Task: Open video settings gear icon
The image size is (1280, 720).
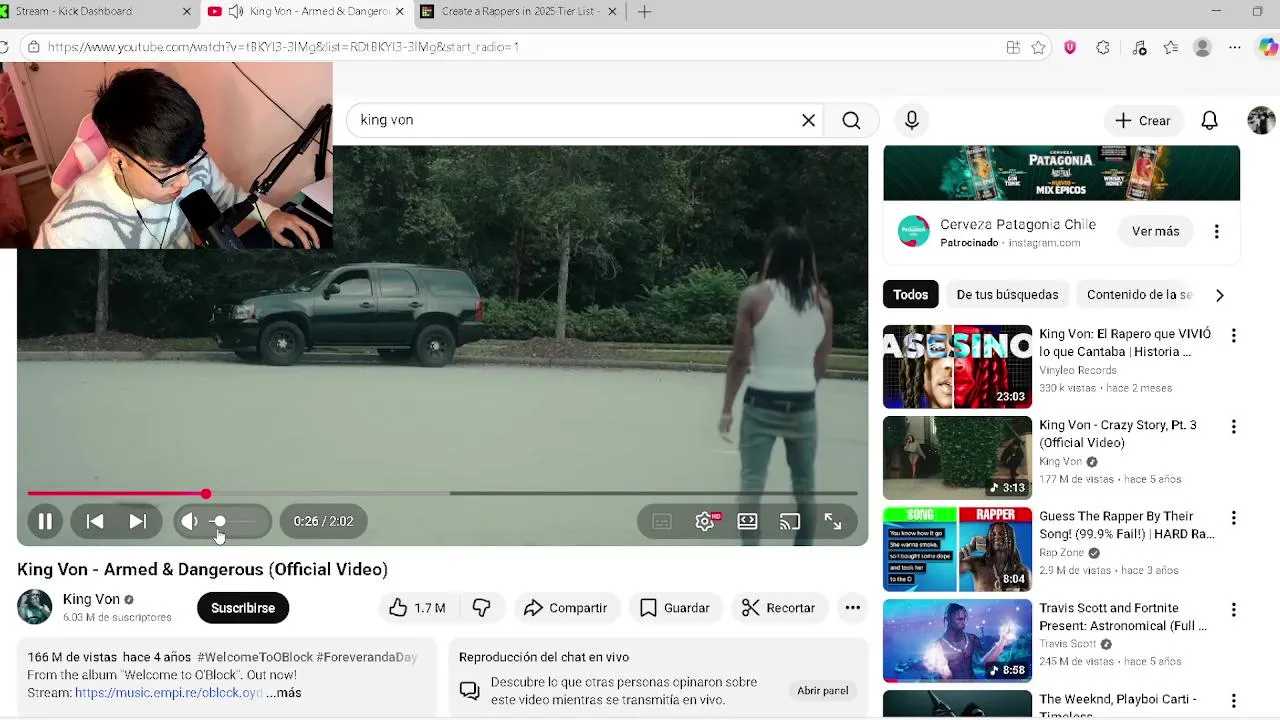Action: [x=705, y=521]
